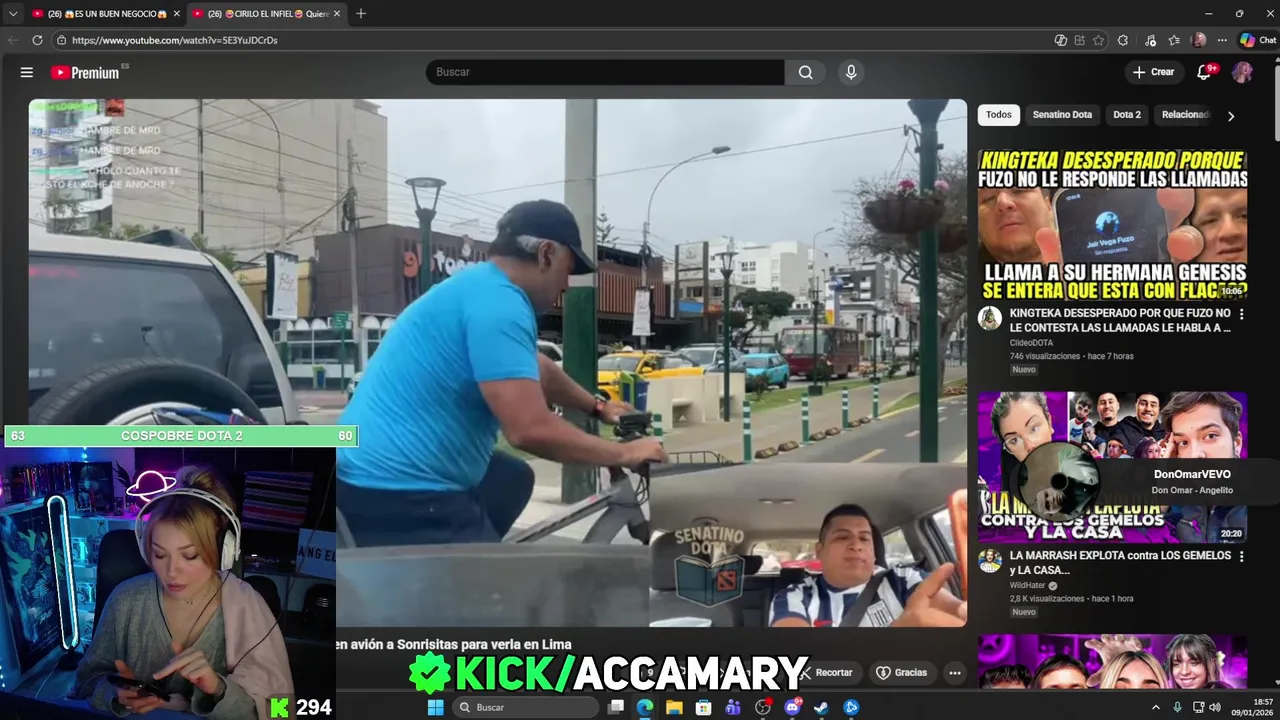Open a new browser tab
Viewport: 1280px width, 720px height.
click(361, 13)
